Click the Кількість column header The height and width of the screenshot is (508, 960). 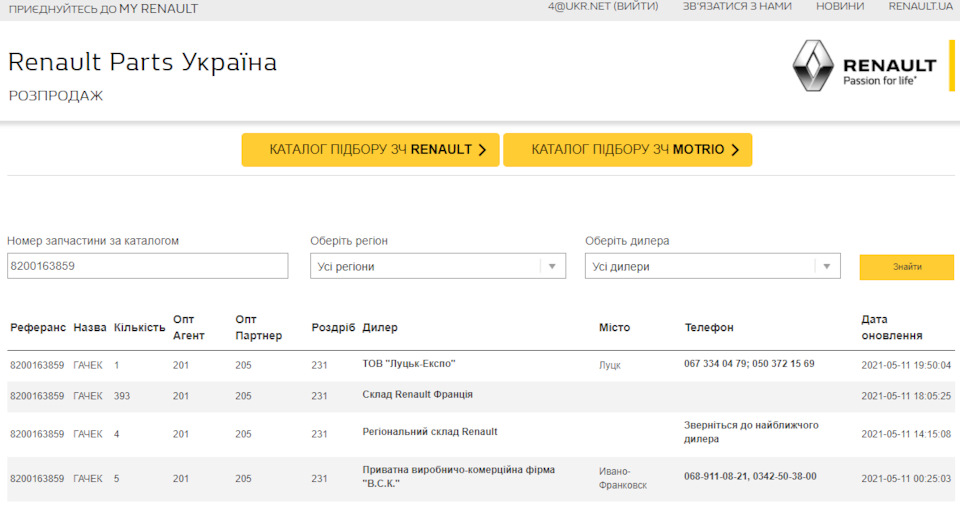[x=140, y=327]
